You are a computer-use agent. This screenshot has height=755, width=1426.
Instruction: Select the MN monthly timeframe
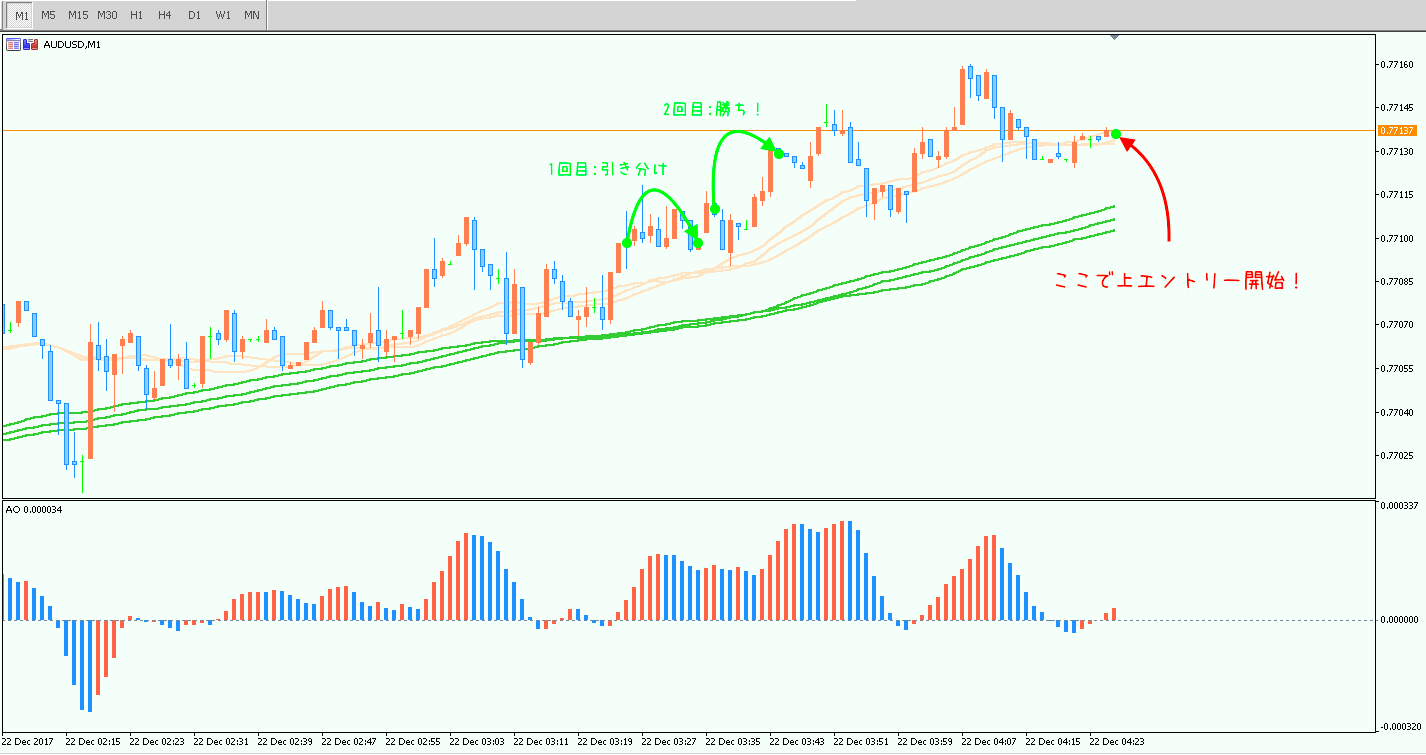[252, 15]
